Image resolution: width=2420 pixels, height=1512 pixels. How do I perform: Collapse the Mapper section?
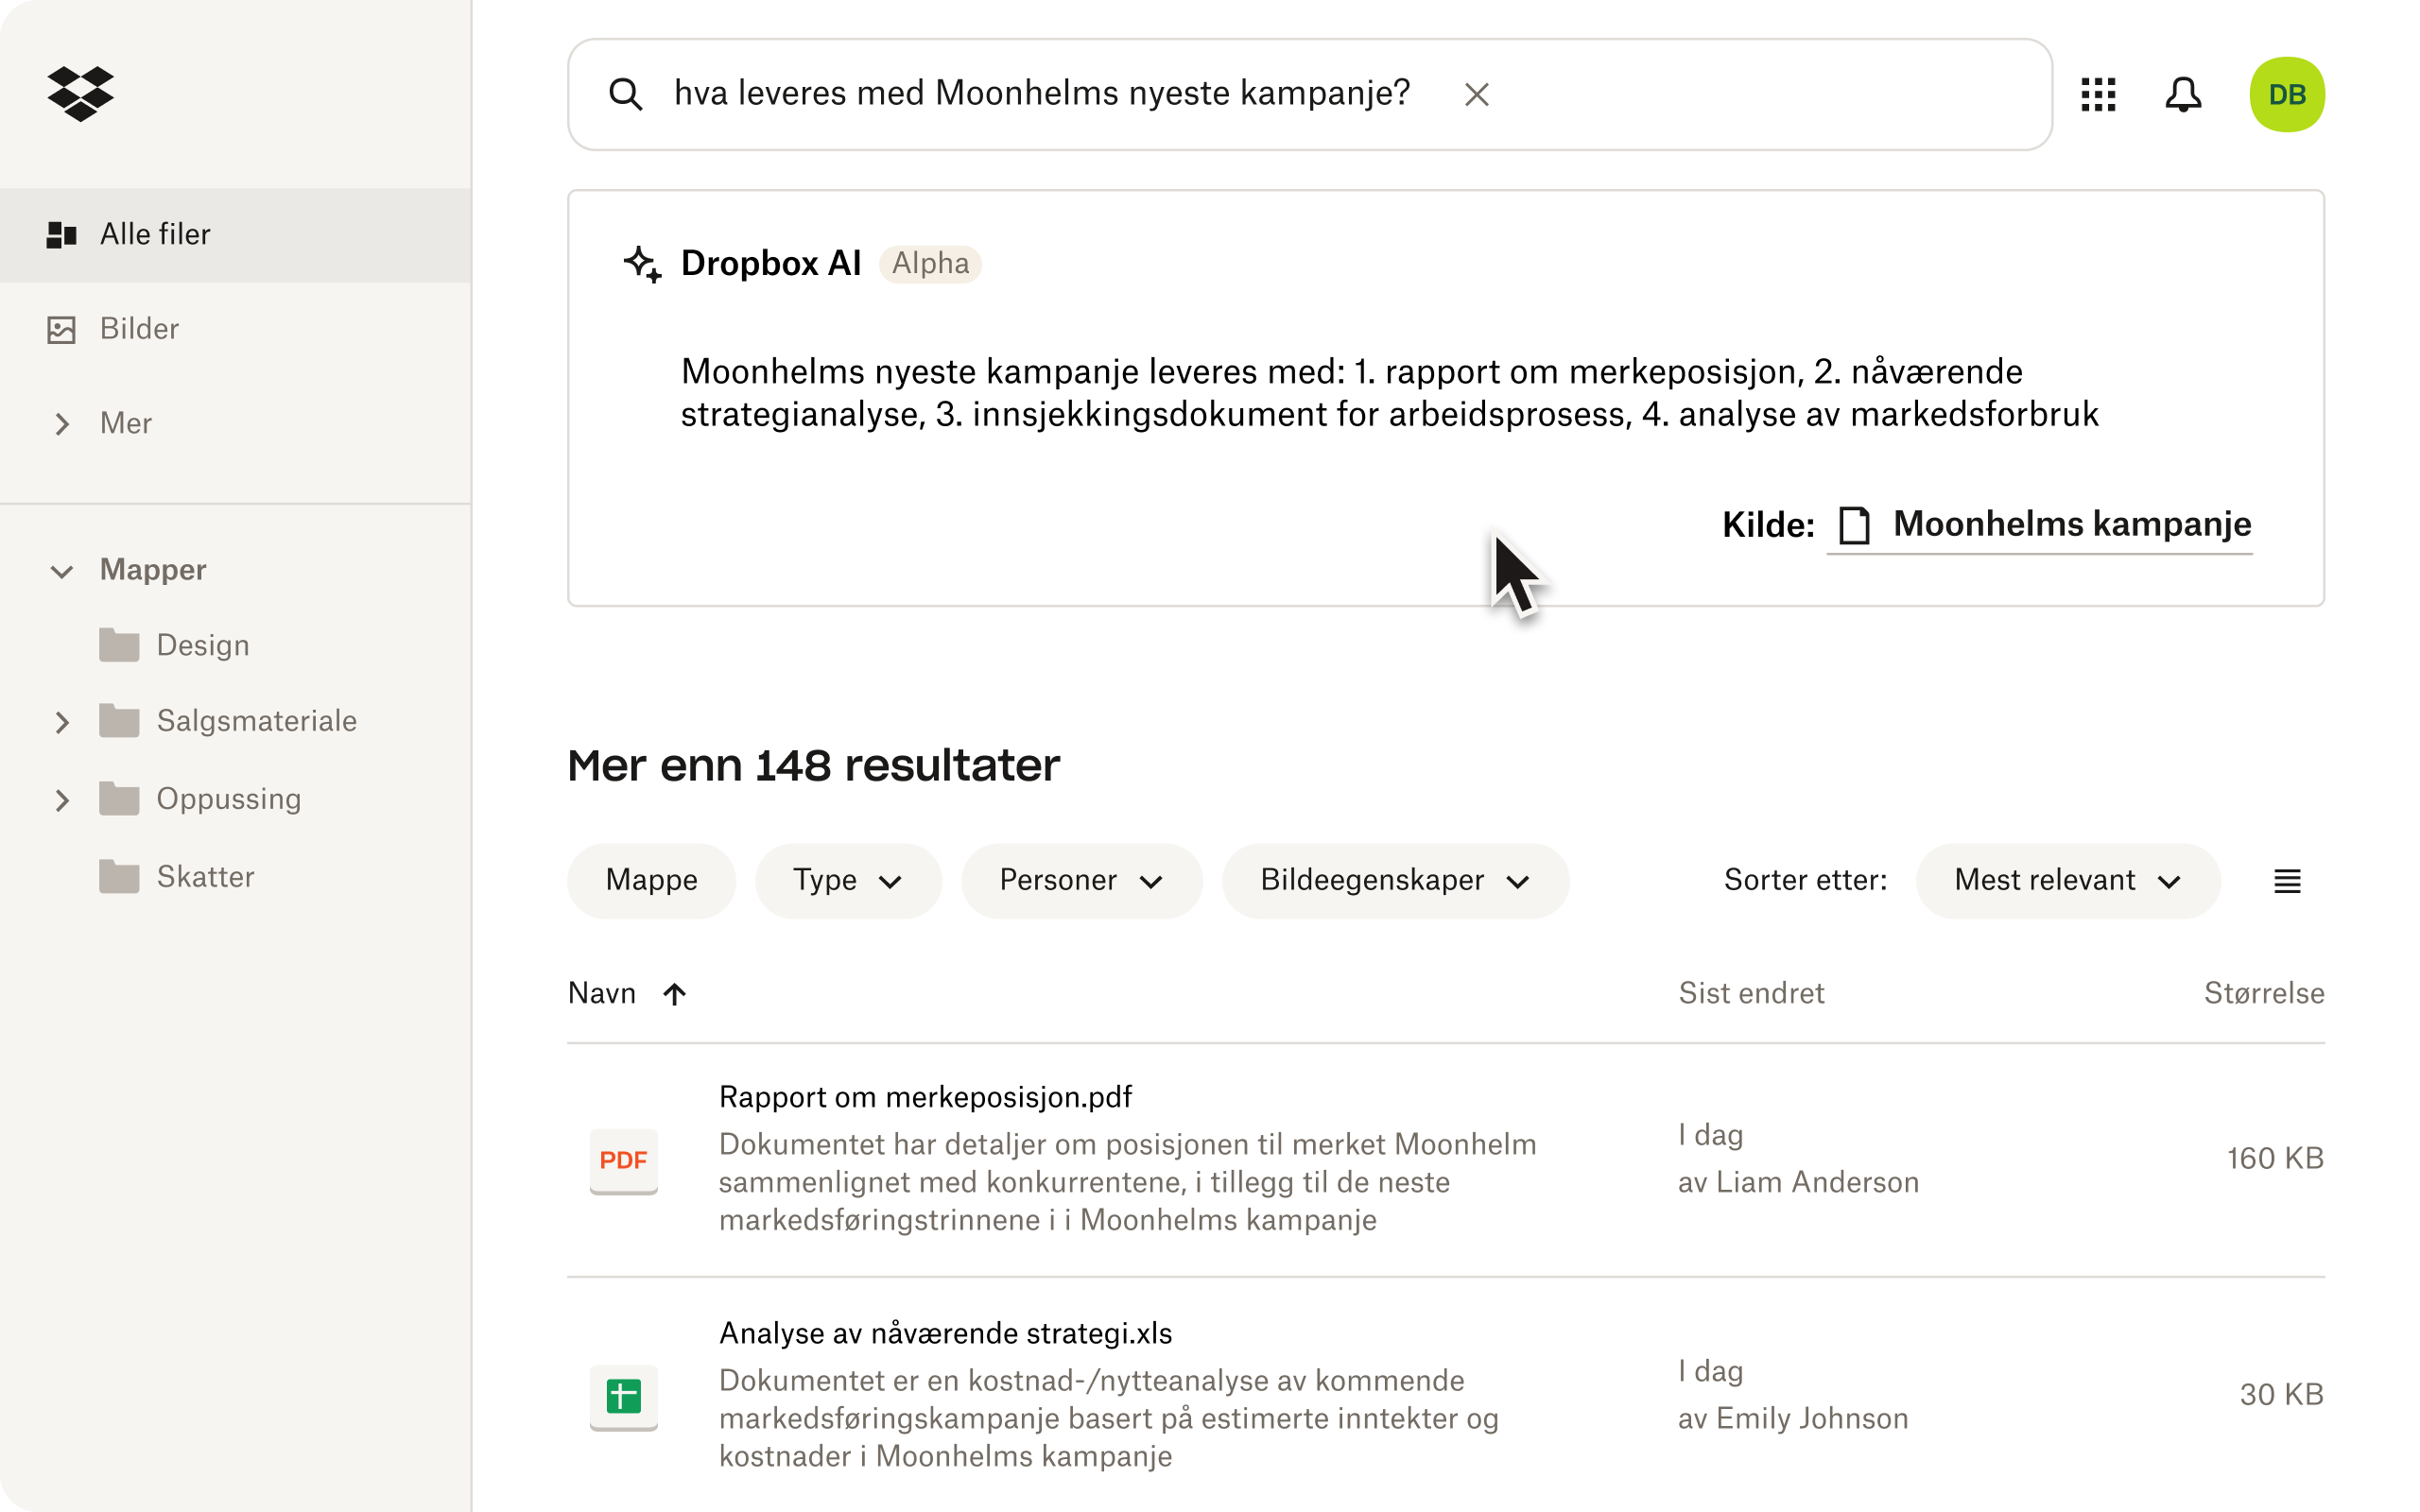click(x=62, y=571)
